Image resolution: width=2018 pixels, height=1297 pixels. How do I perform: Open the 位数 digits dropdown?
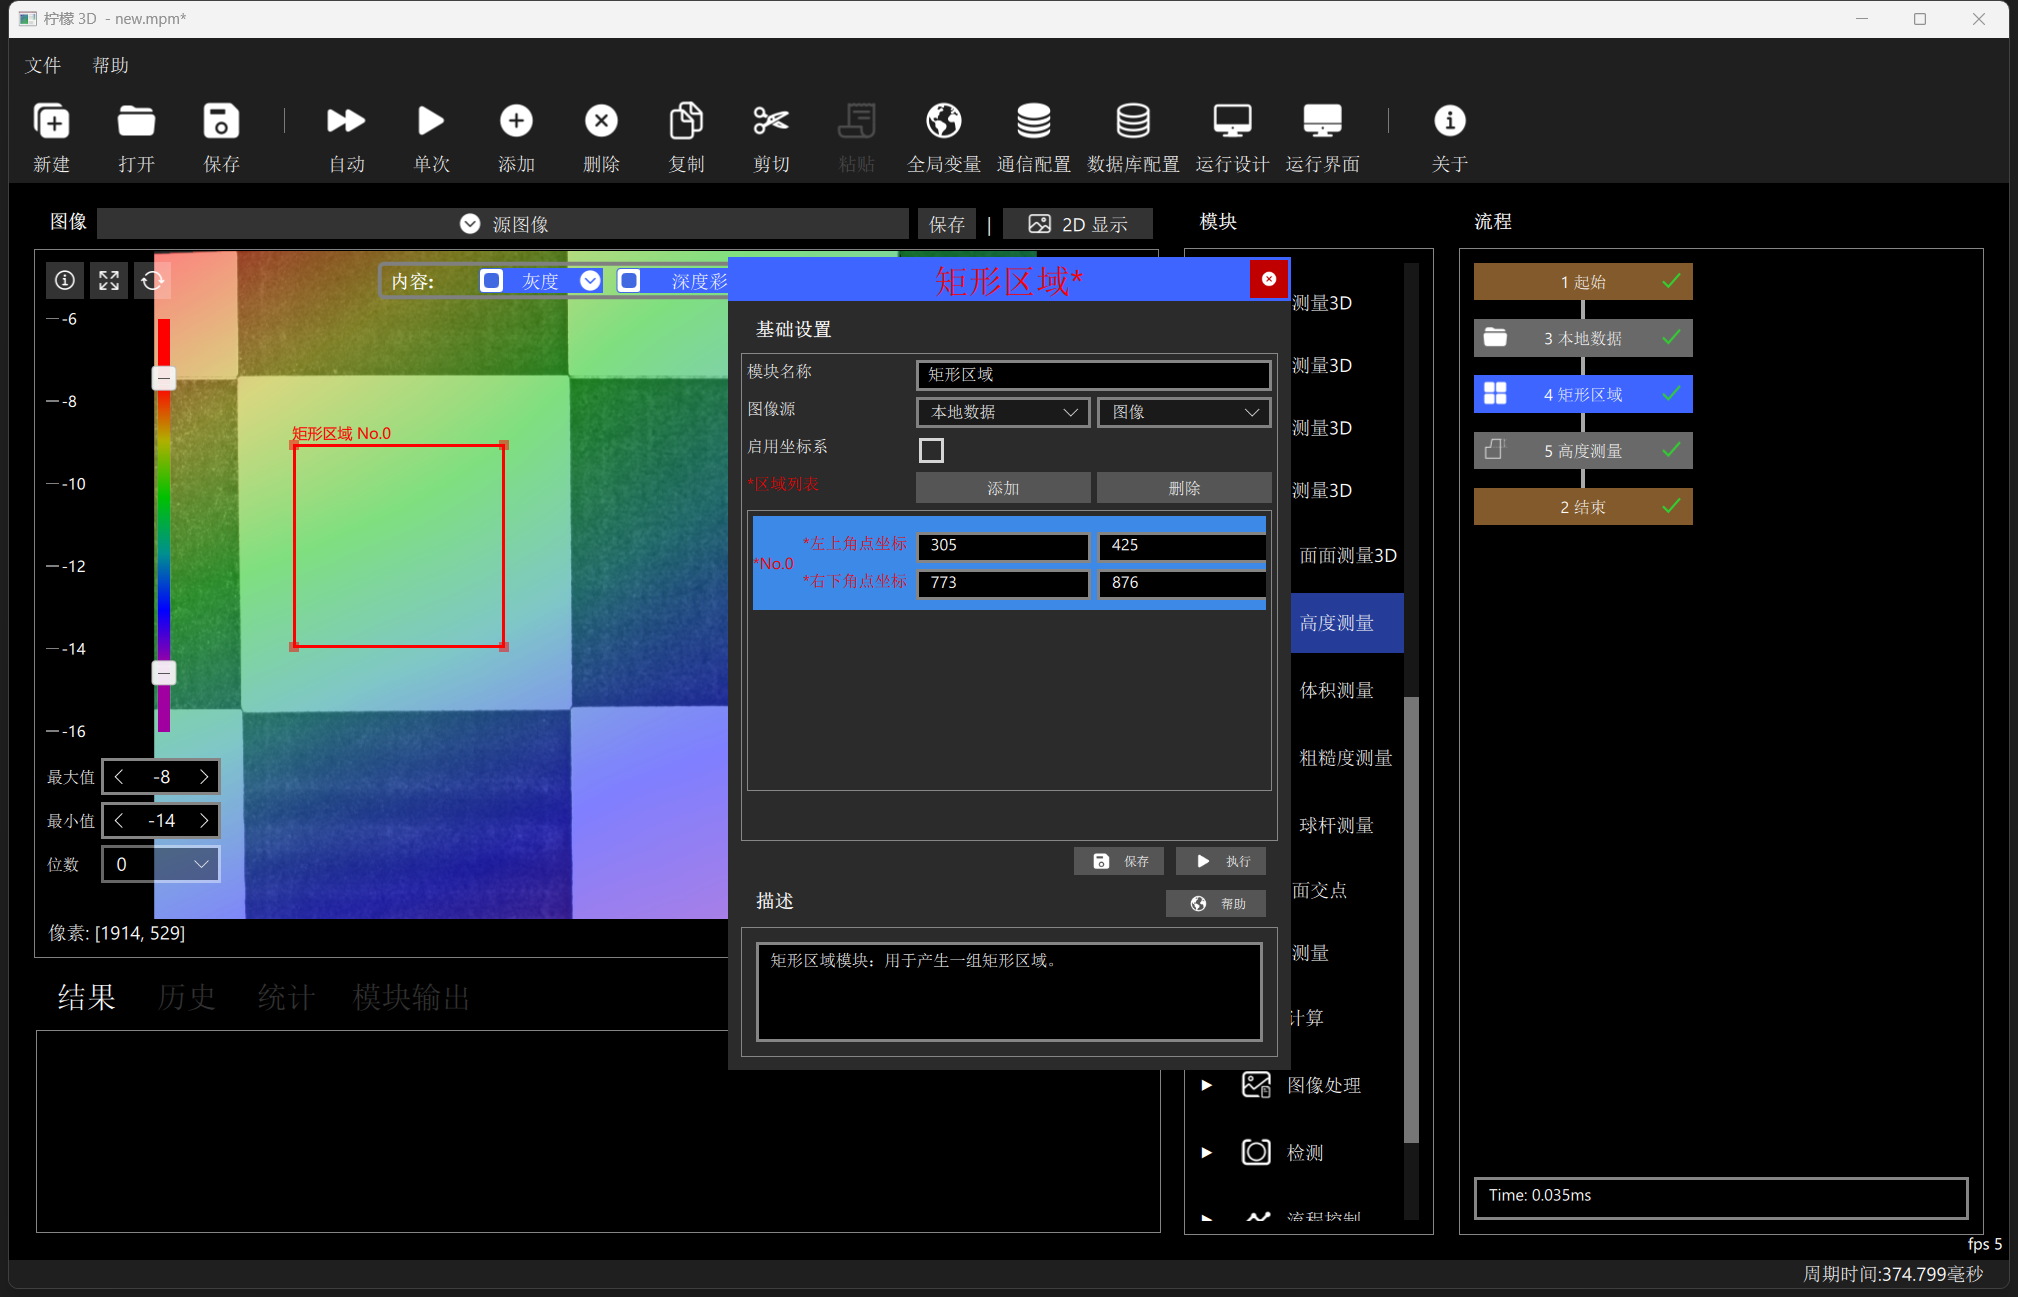click(161, 864)
